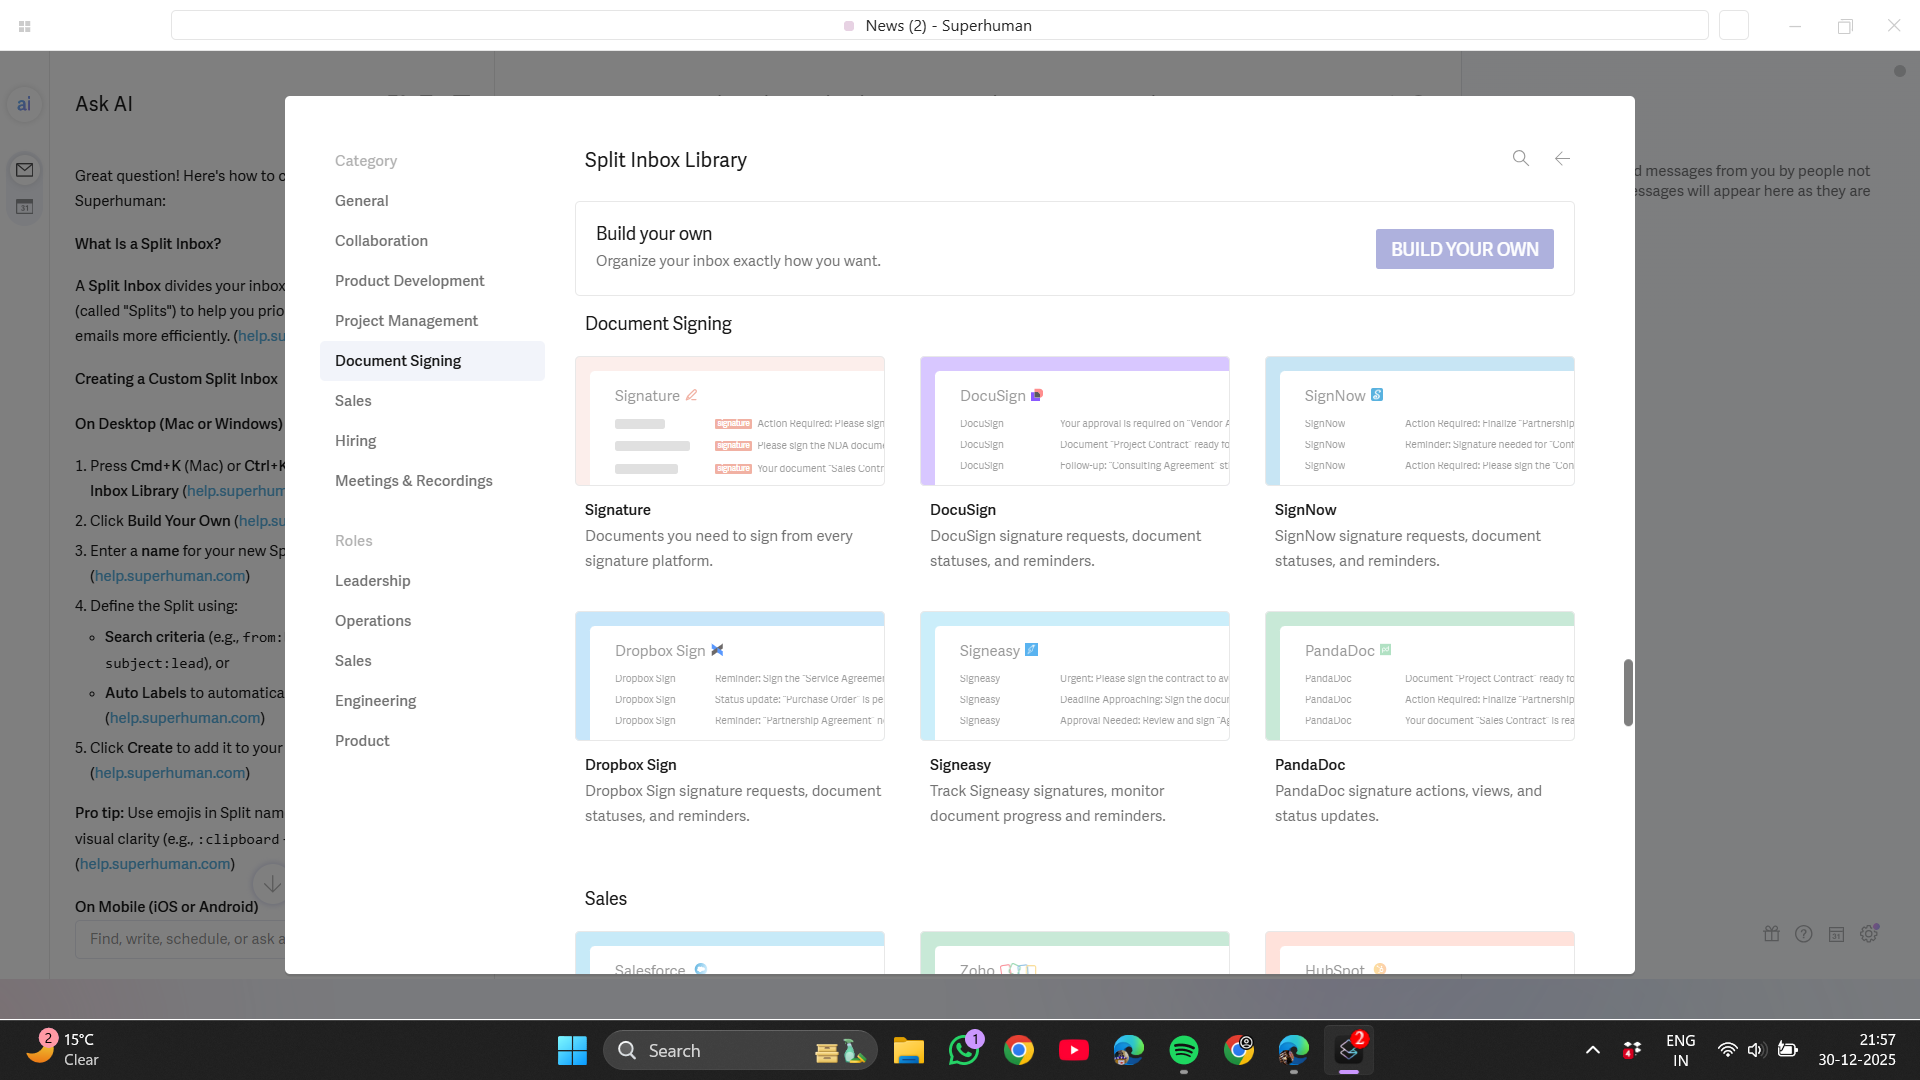This screenshot has width=1920, height=1080.
Task: Open the DocuSign split inbox thumbnail
Action: click(1074, 421)
